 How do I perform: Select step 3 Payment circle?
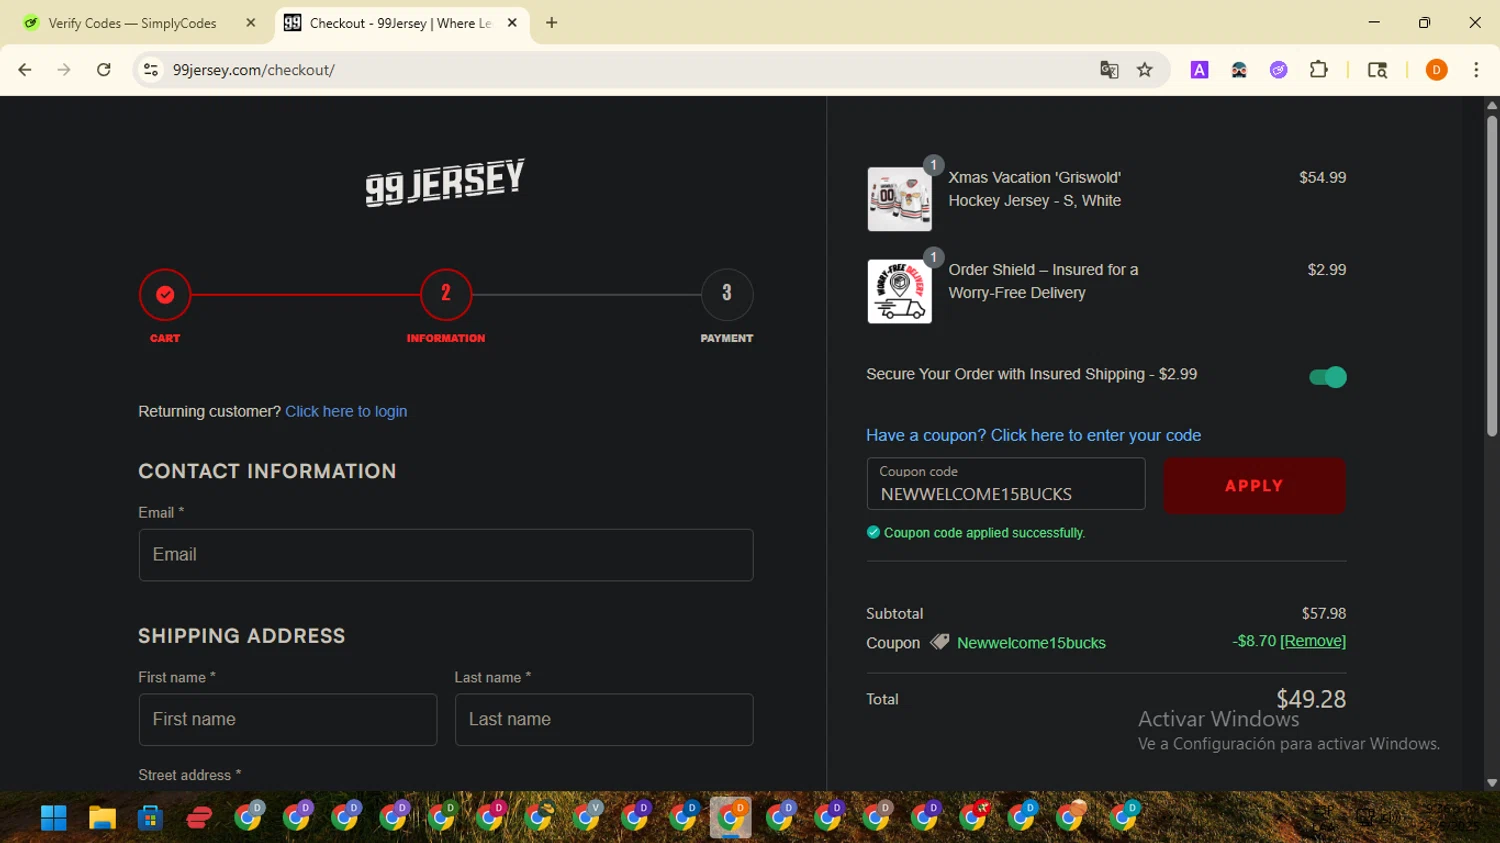[x=727, y=294]
